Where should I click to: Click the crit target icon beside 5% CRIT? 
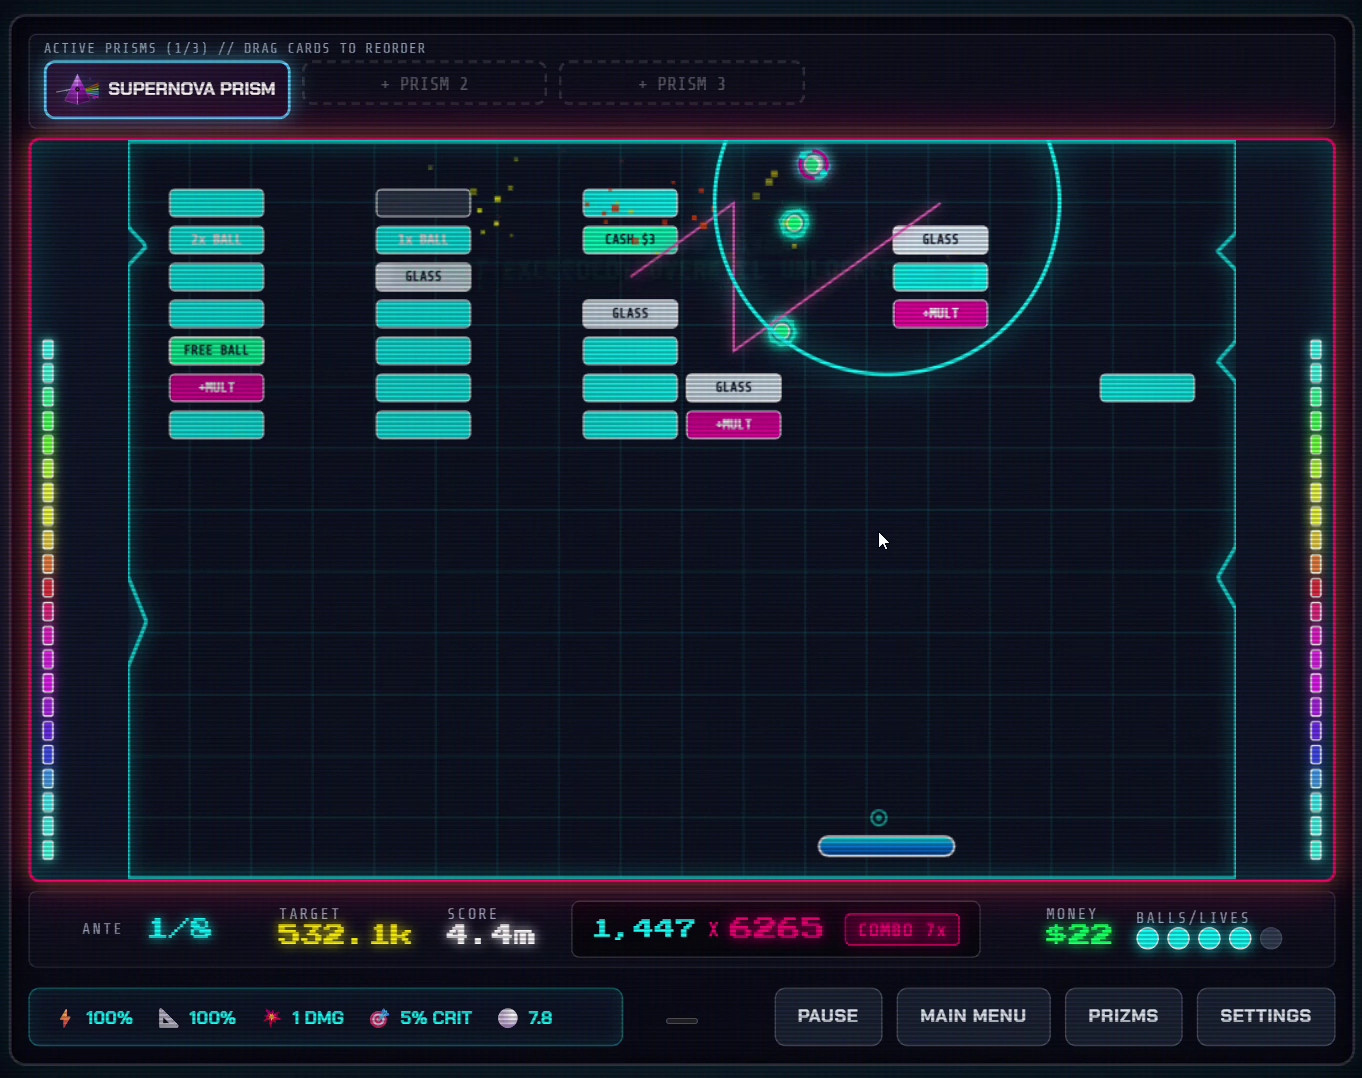tap(379, 1018)
